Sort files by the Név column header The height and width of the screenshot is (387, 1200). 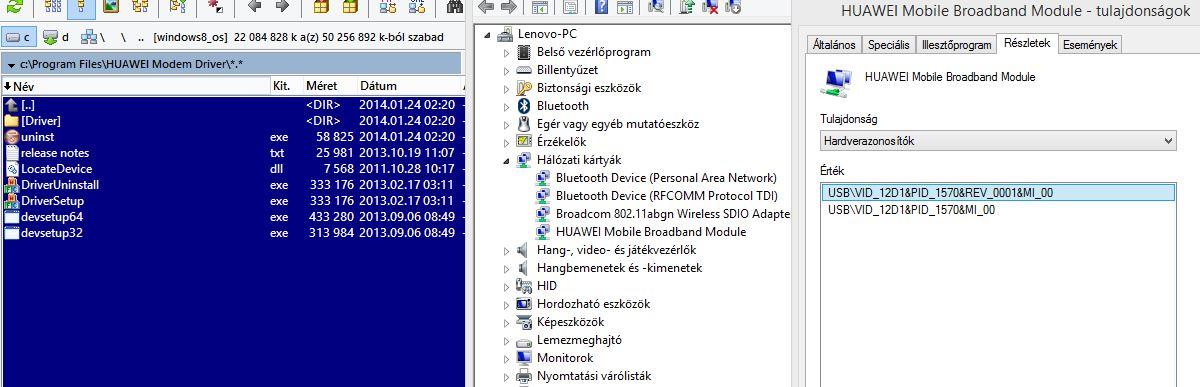coord(135,86)
